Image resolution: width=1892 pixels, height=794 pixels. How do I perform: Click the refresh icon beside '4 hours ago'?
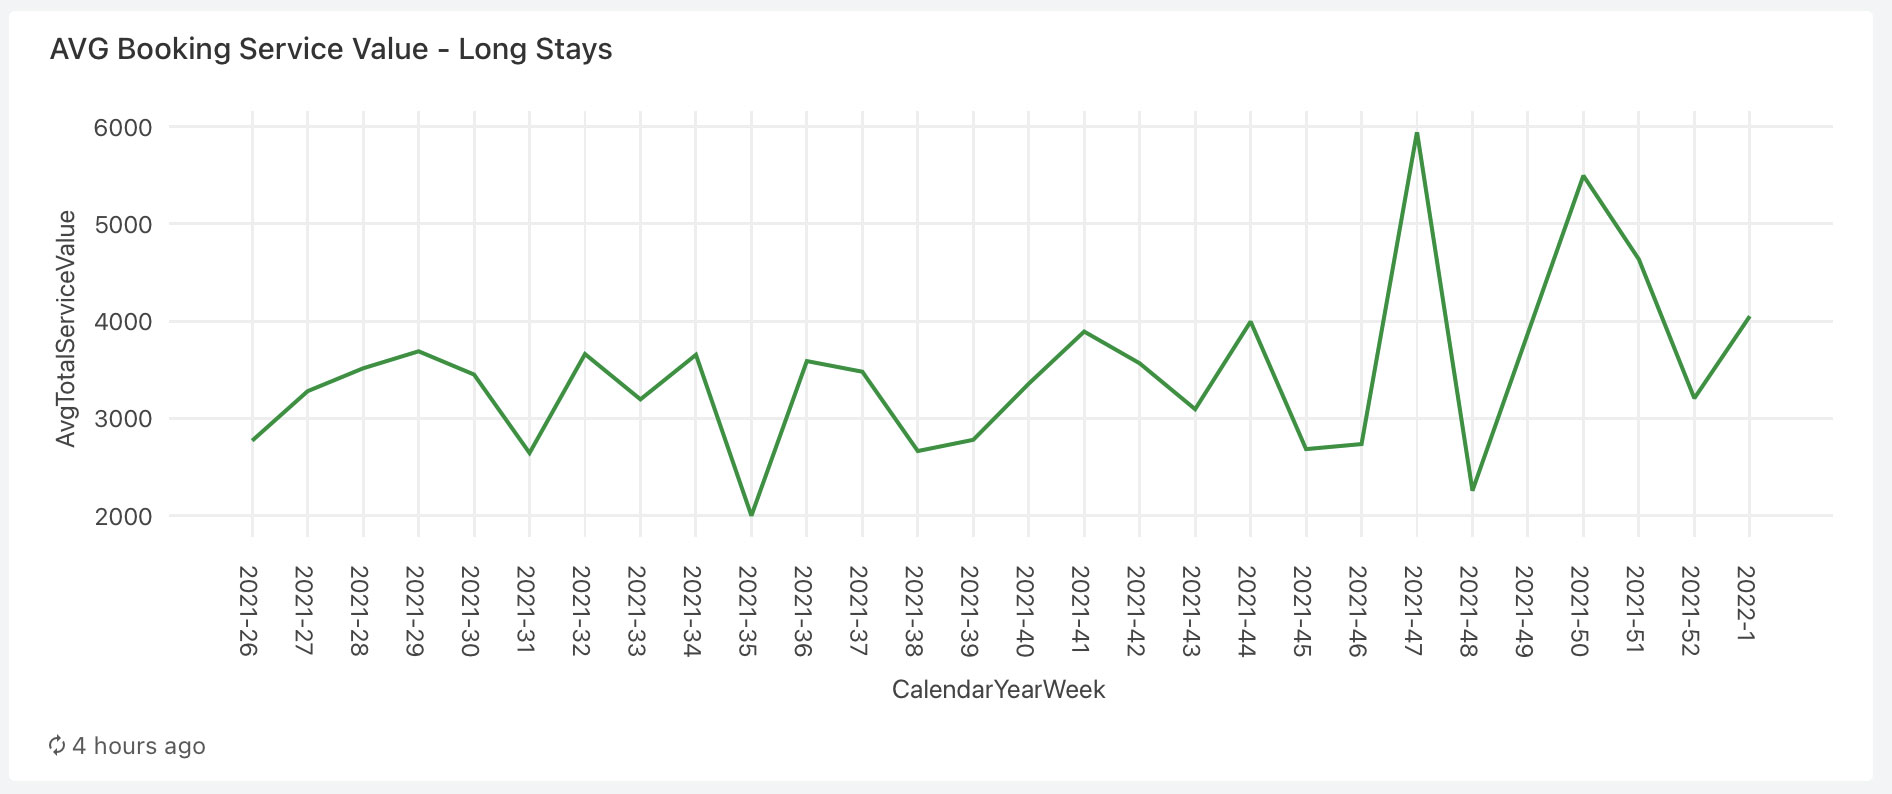pyautogui.click(x=57, y=745)
